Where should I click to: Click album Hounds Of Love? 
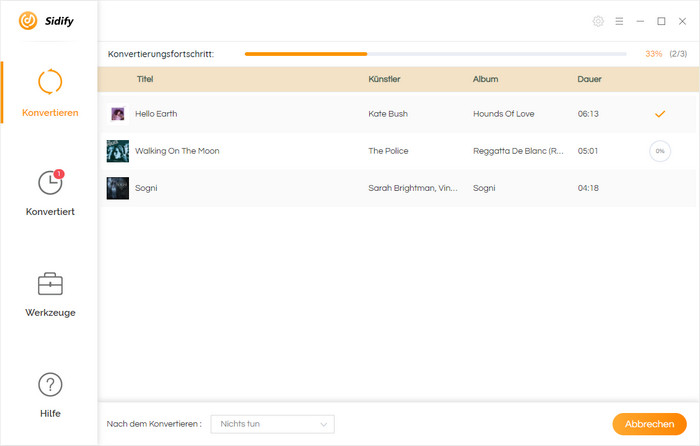click(x=504, y=114)
